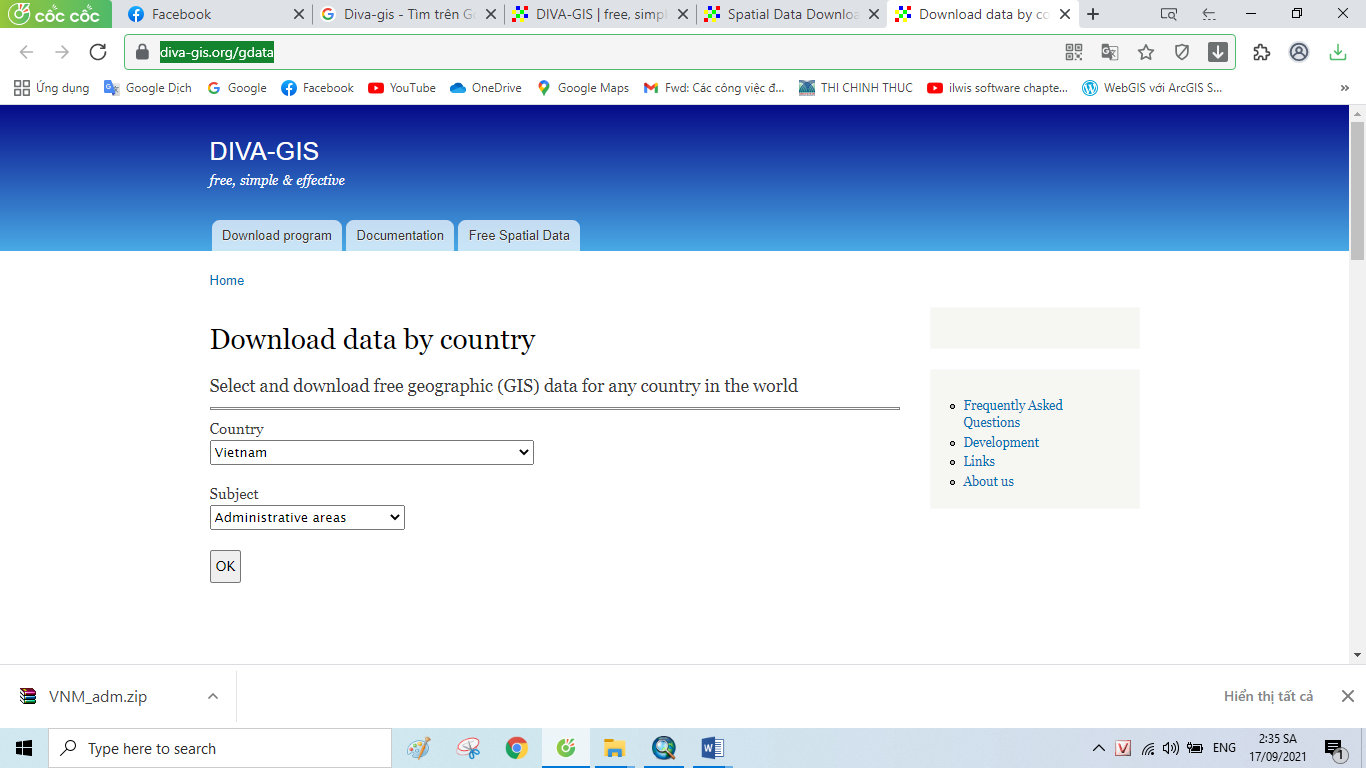Image resolution: width=1366 pixels, height=768 pixels.
Task: Open the green Downloads icon top right
Action: [1338, 52]
